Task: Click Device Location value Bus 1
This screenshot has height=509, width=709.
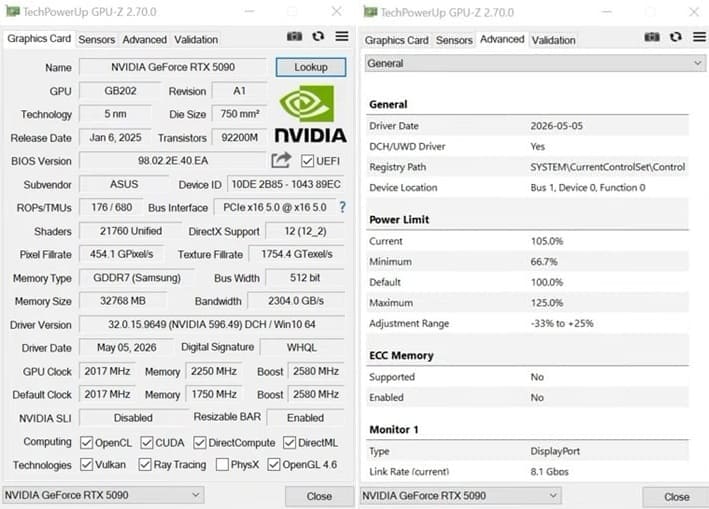Action: pos(587,188)
